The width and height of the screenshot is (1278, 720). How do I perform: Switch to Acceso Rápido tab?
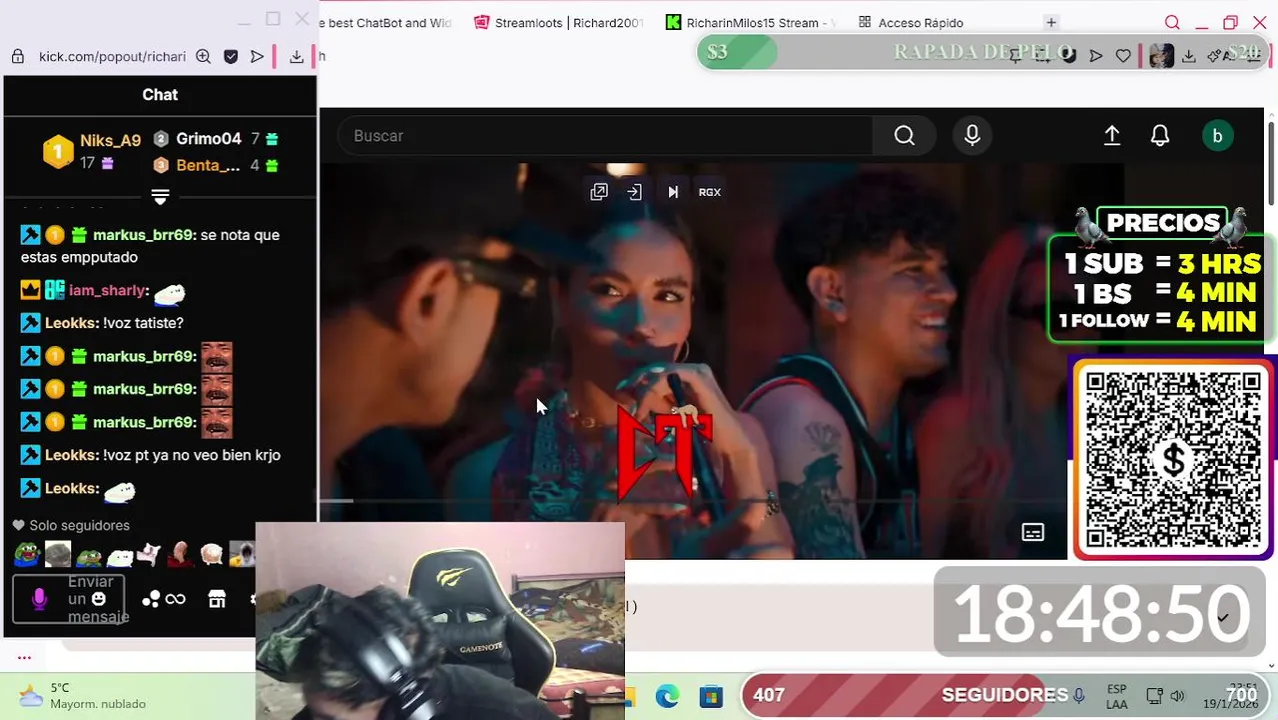point(912,22)
